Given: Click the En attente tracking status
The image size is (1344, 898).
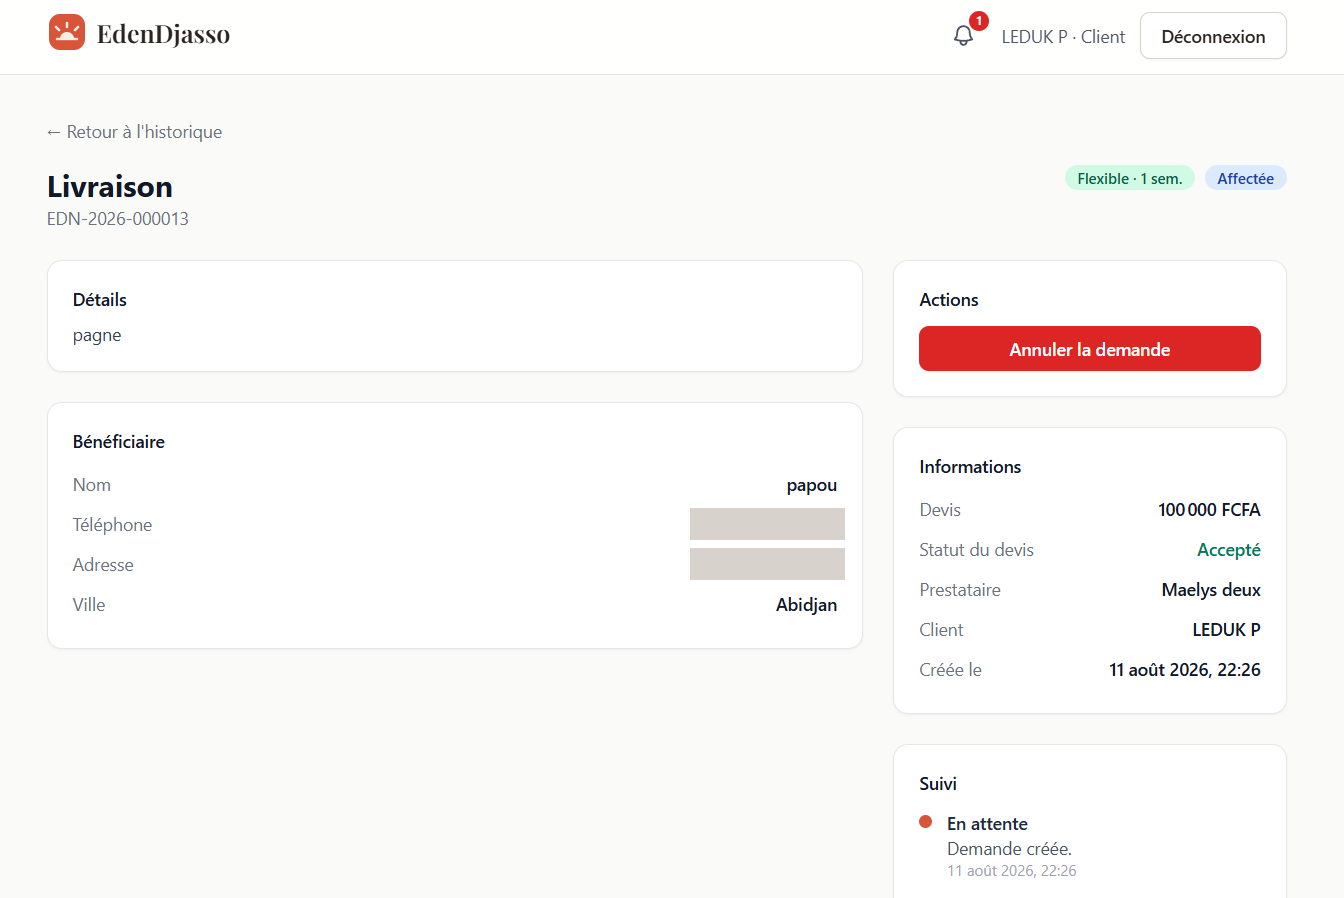Looking at the screenshot, I should point(987,824).
